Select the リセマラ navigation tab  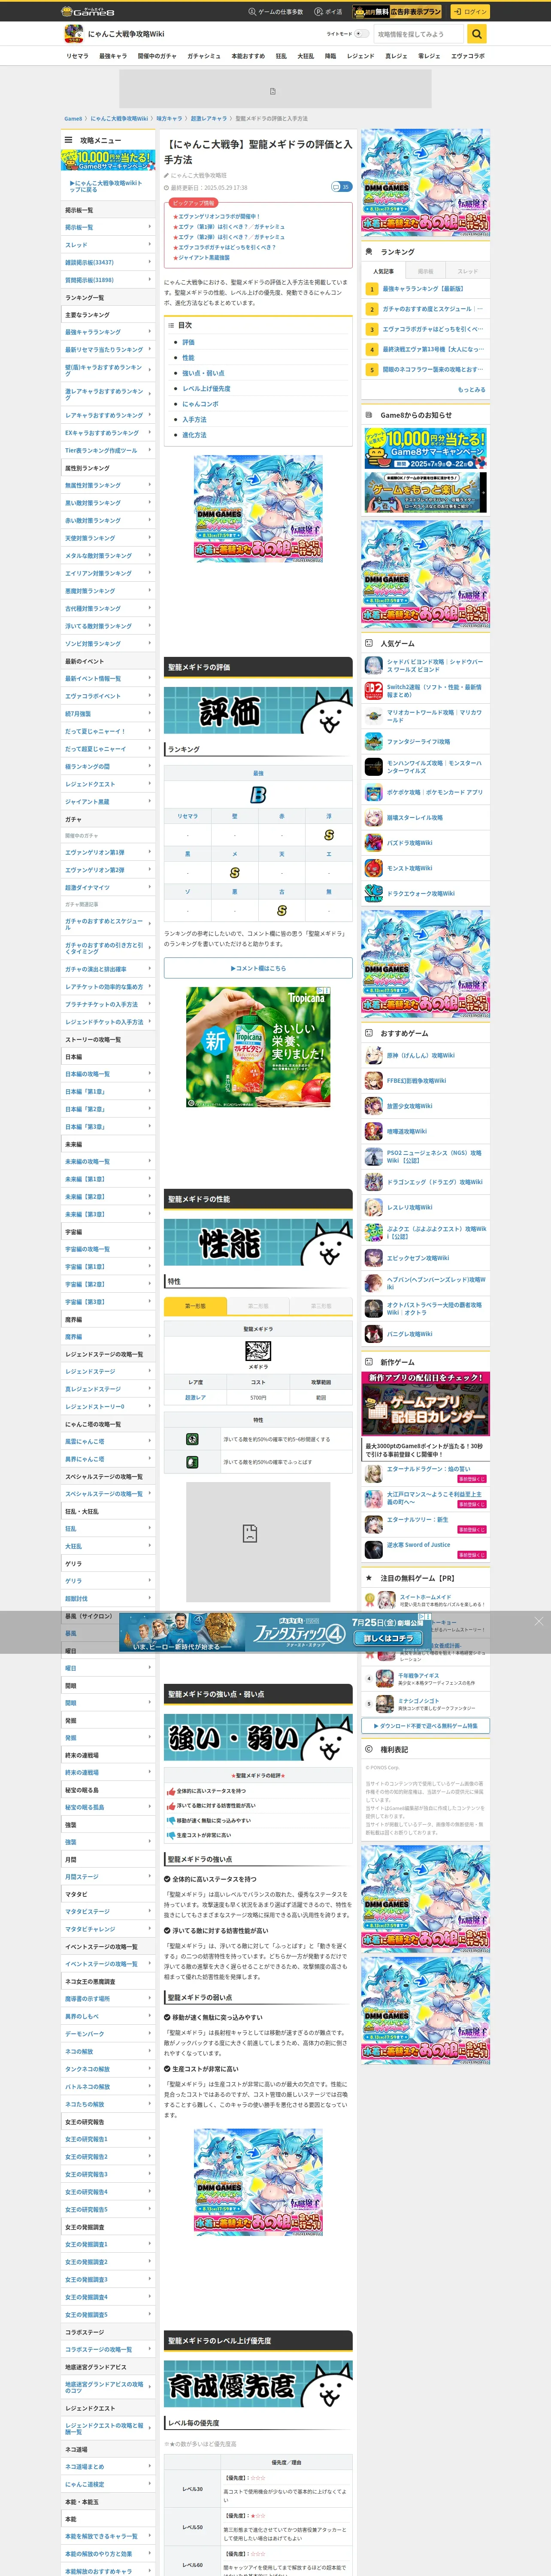coord(77,56)
